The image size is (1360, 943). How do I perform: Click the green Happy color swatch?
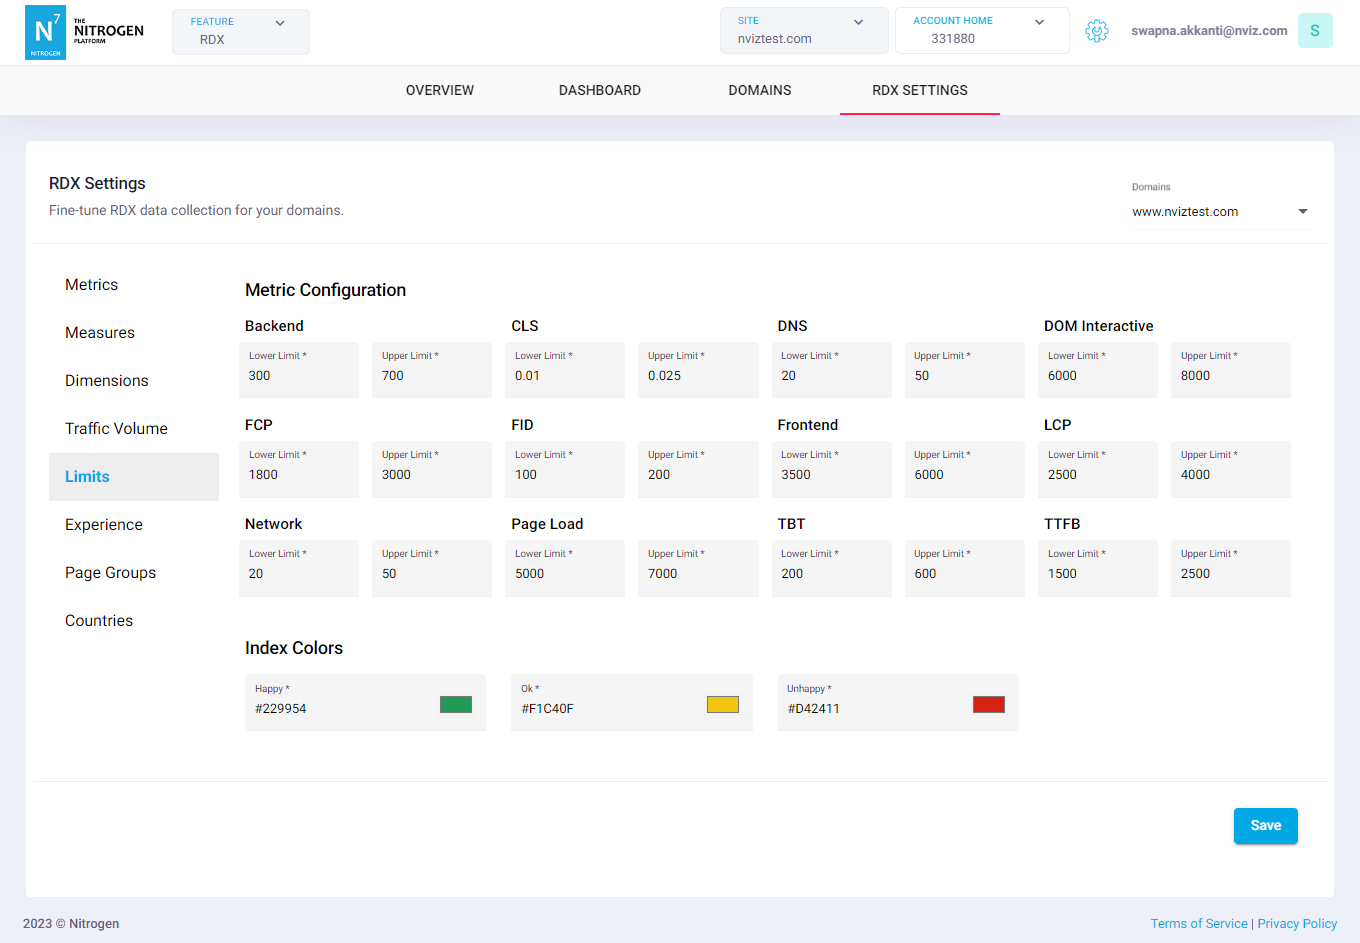[456, 705]
